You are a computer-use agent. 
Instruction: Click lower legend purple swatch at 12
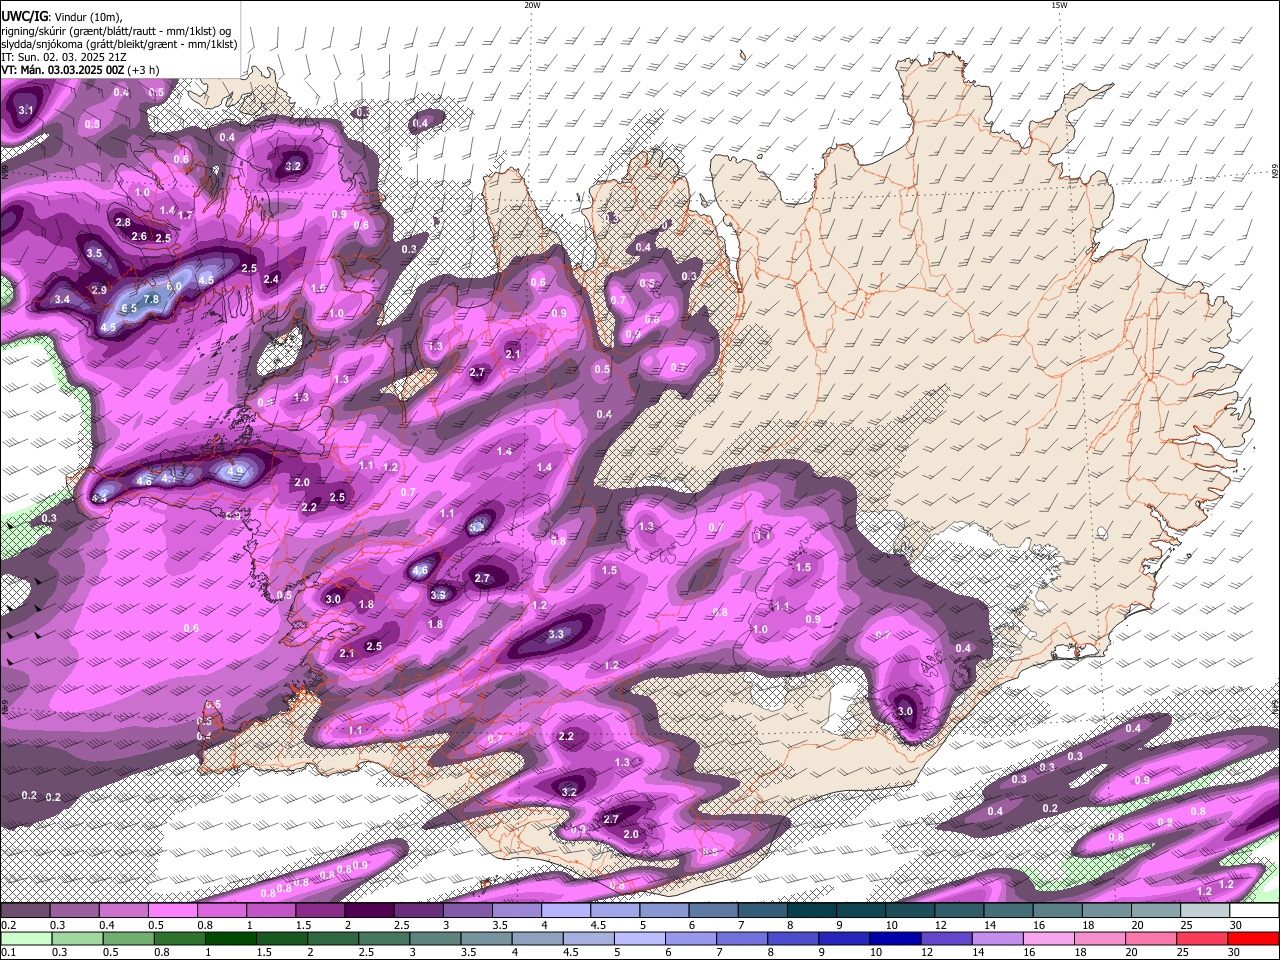pos(945,938)
